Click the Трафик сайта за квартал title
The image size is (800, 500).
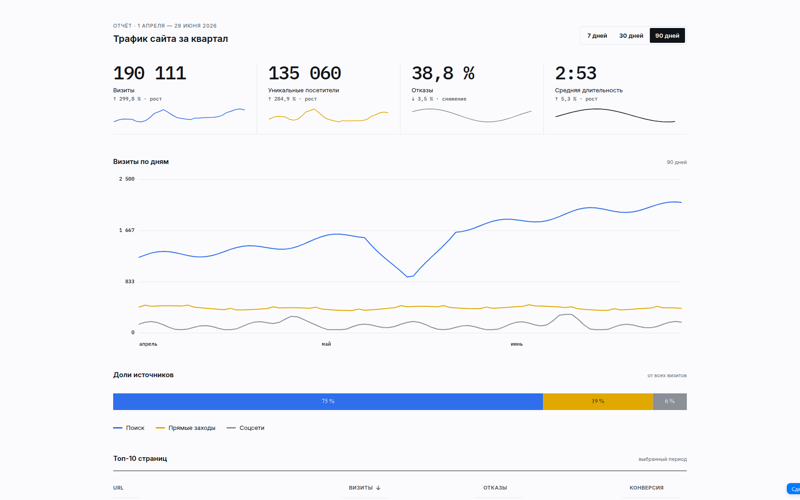(x=170, y=39)
